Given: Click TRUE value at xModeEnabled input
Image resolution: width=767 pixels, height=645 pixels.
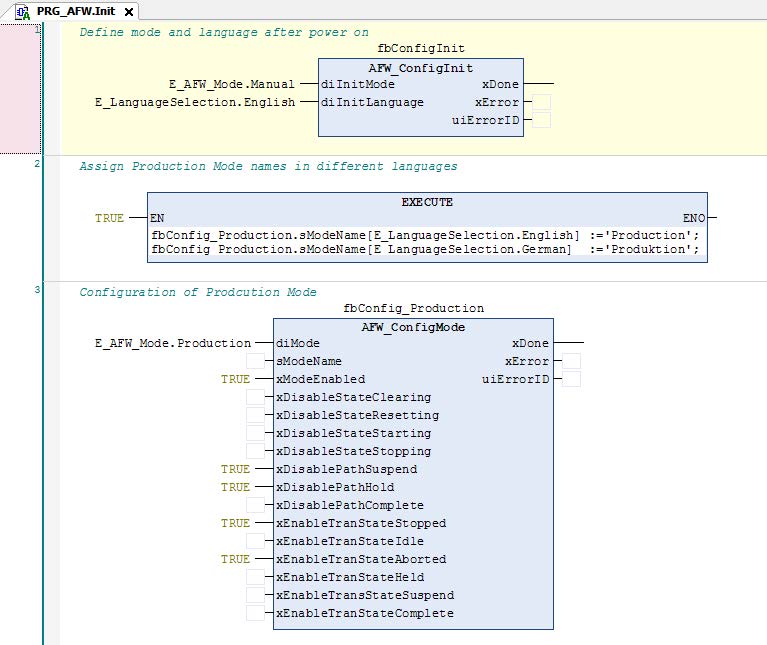Looking at the screenshot, I should coord(236,379).
